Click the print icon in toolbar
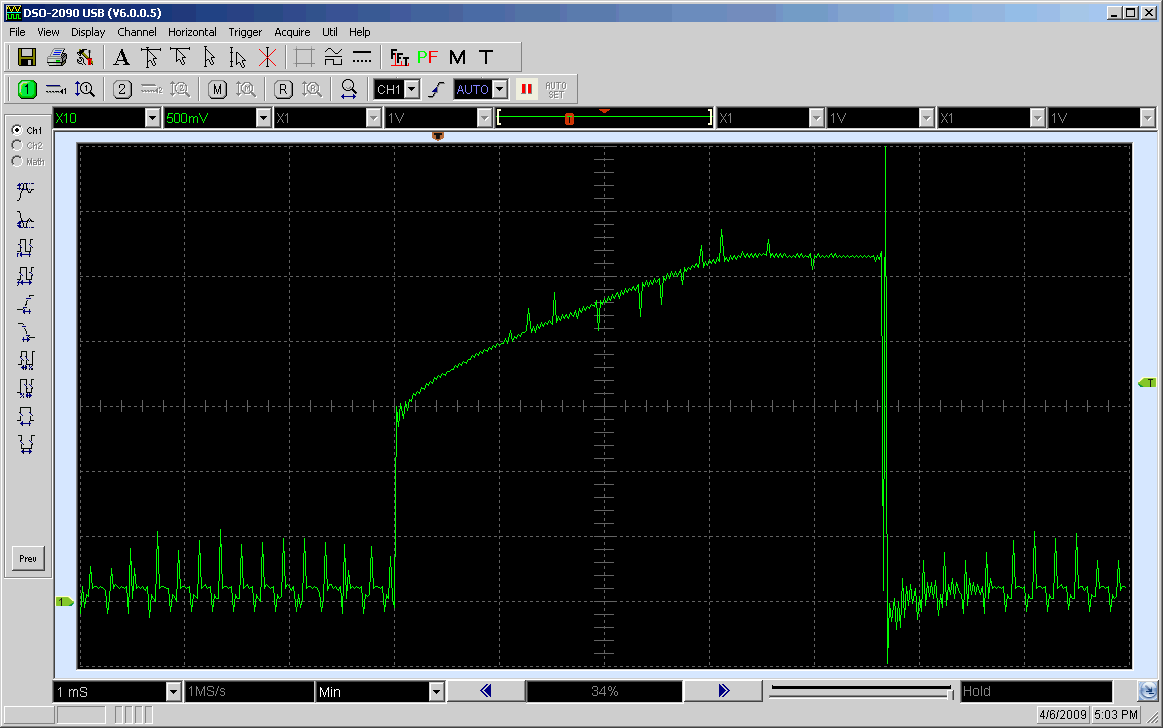1163x728 pixels. [57, 57]
